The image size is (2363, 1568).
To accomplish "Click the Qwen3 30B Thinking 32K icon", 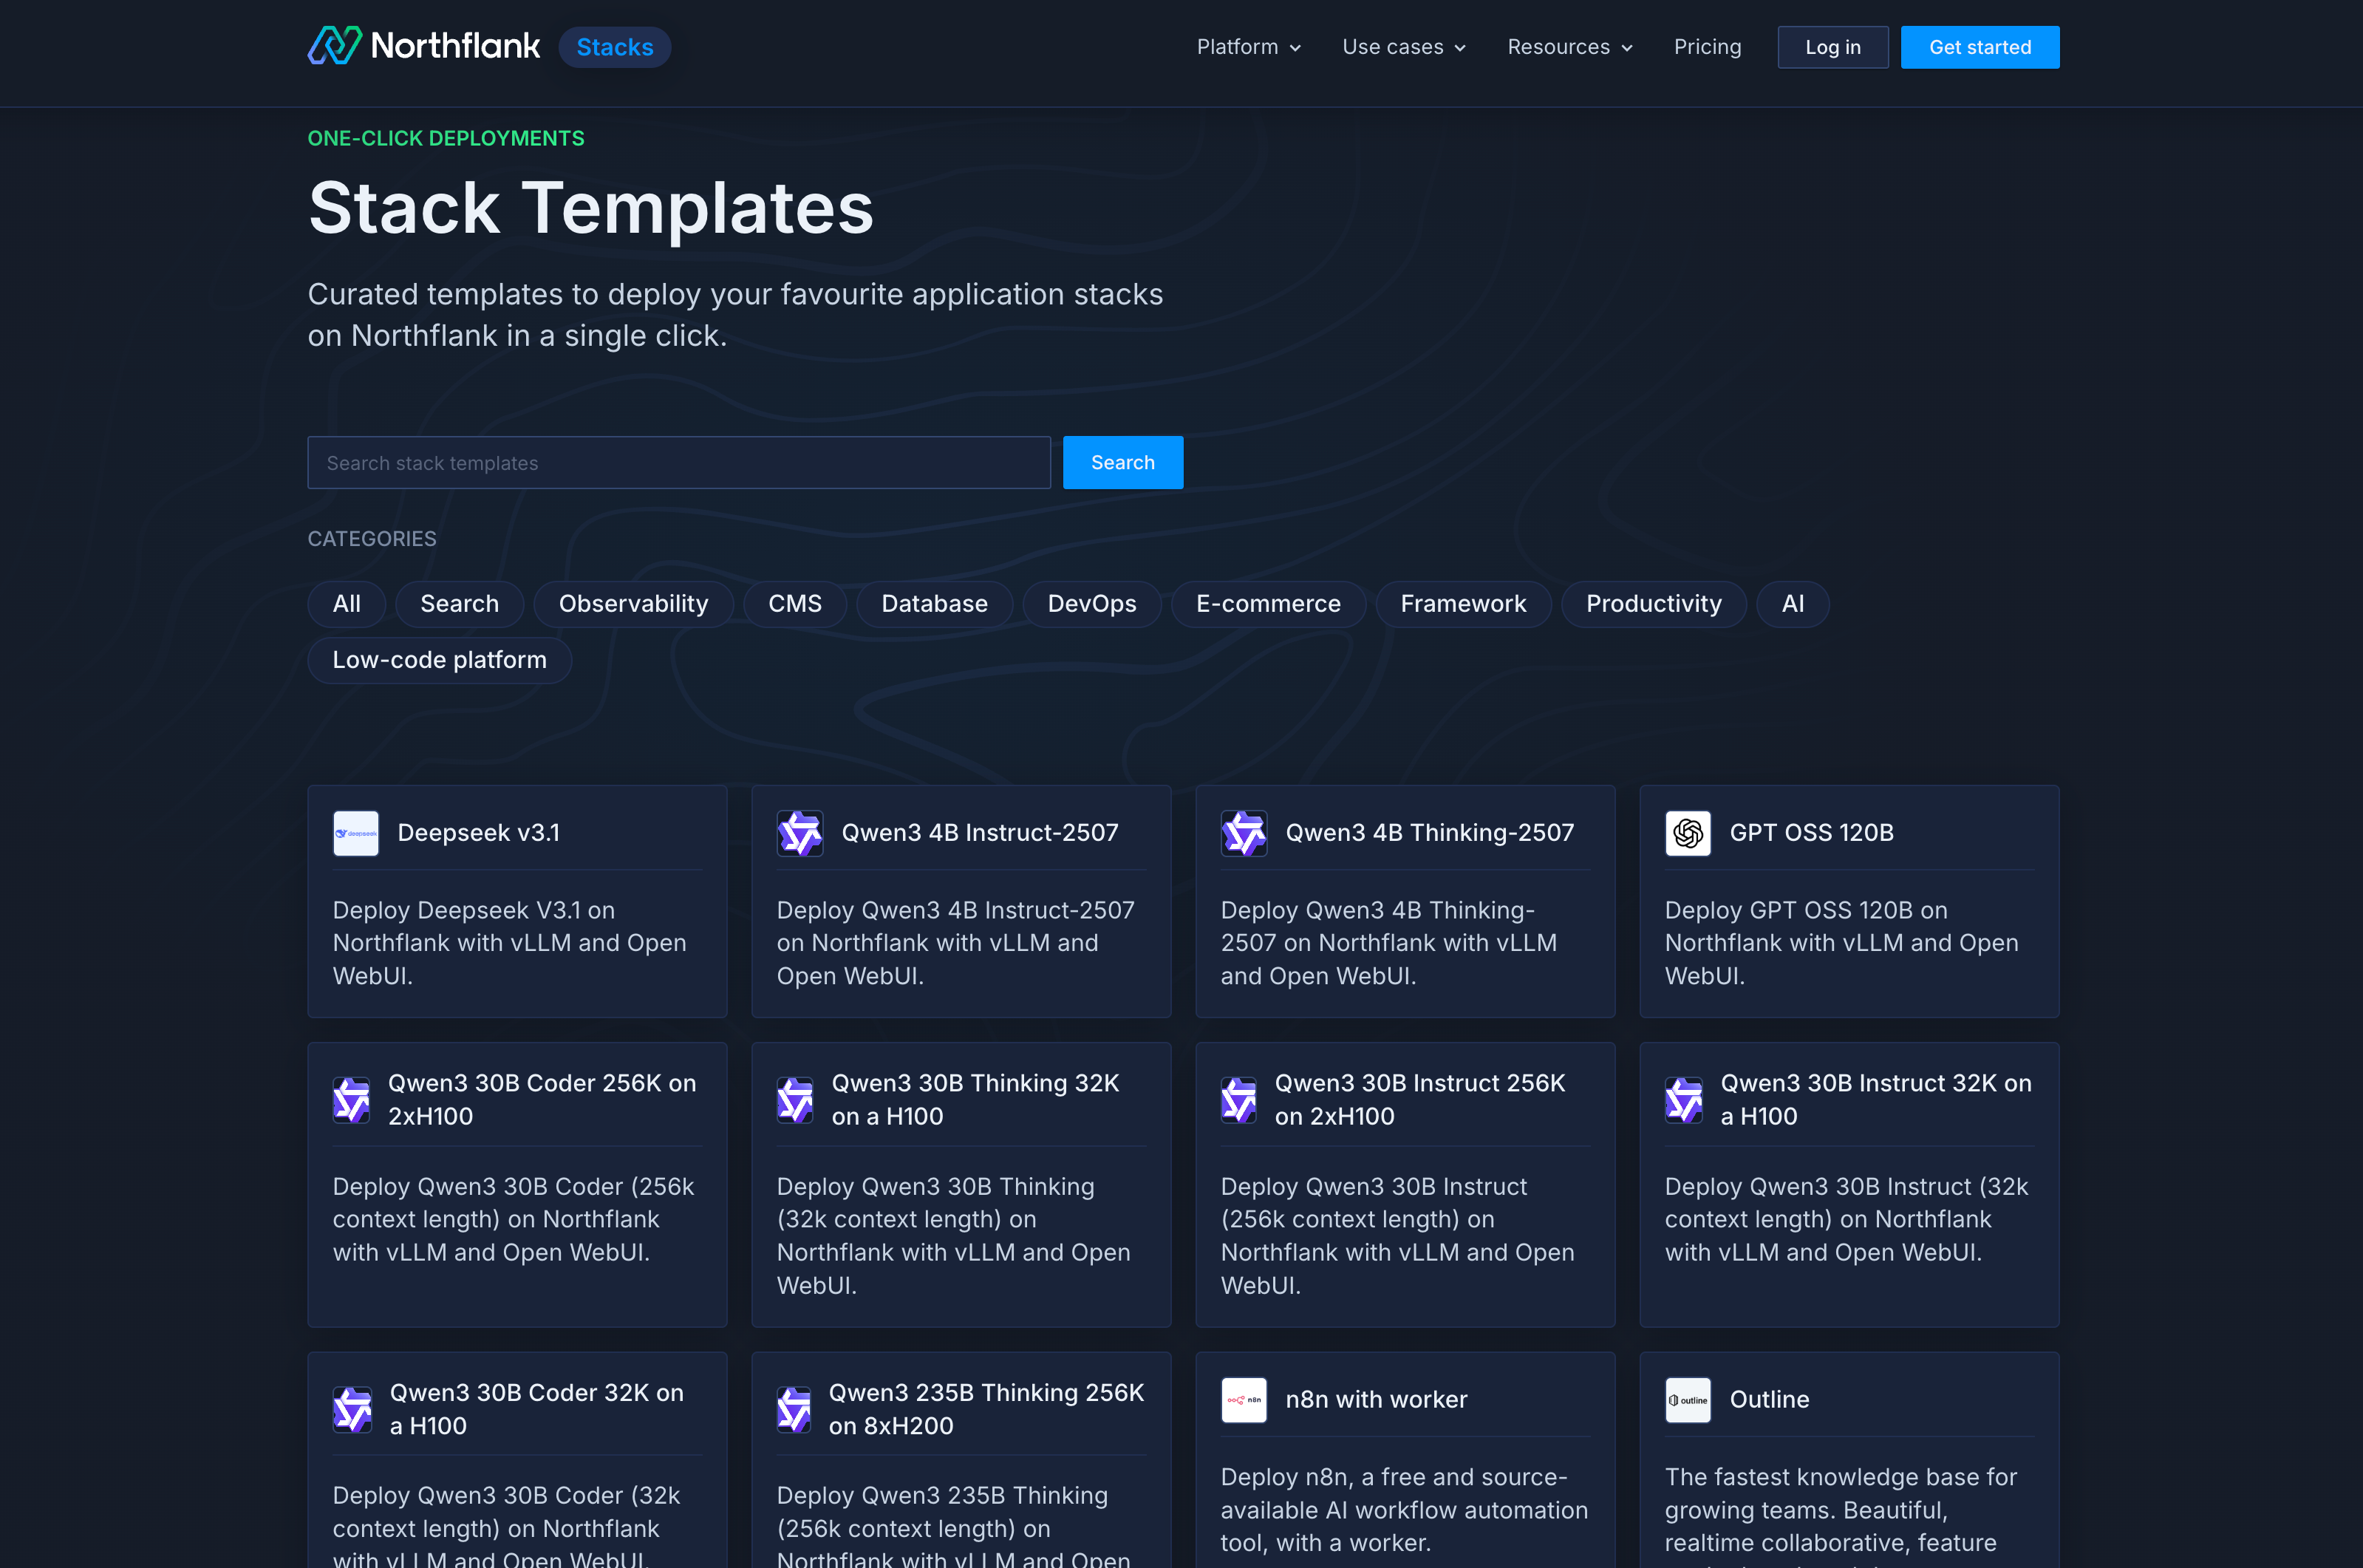I will (795, 1100).
